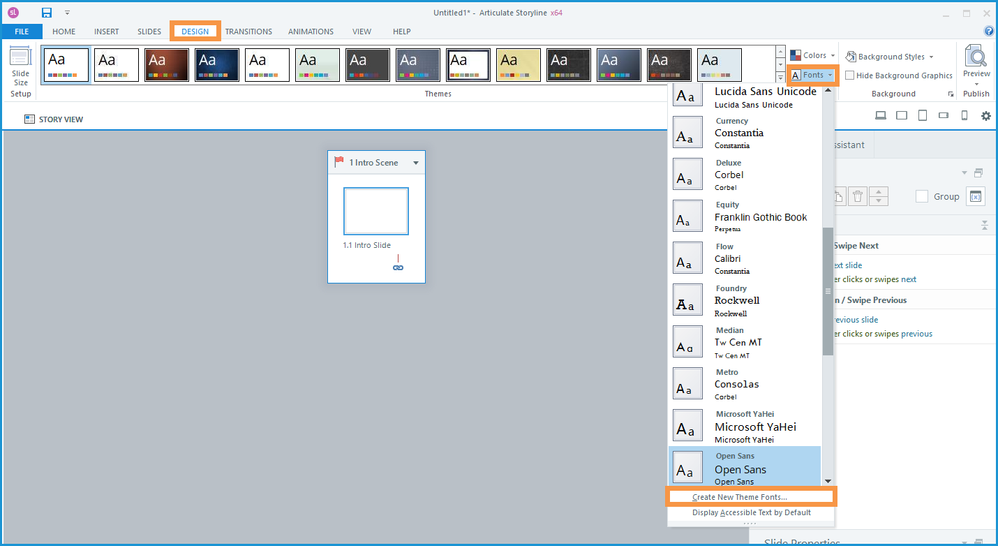Switch to the TRANSITIONS ribbon tab
This screenshot has height=546, width=998.
[248, 31]
